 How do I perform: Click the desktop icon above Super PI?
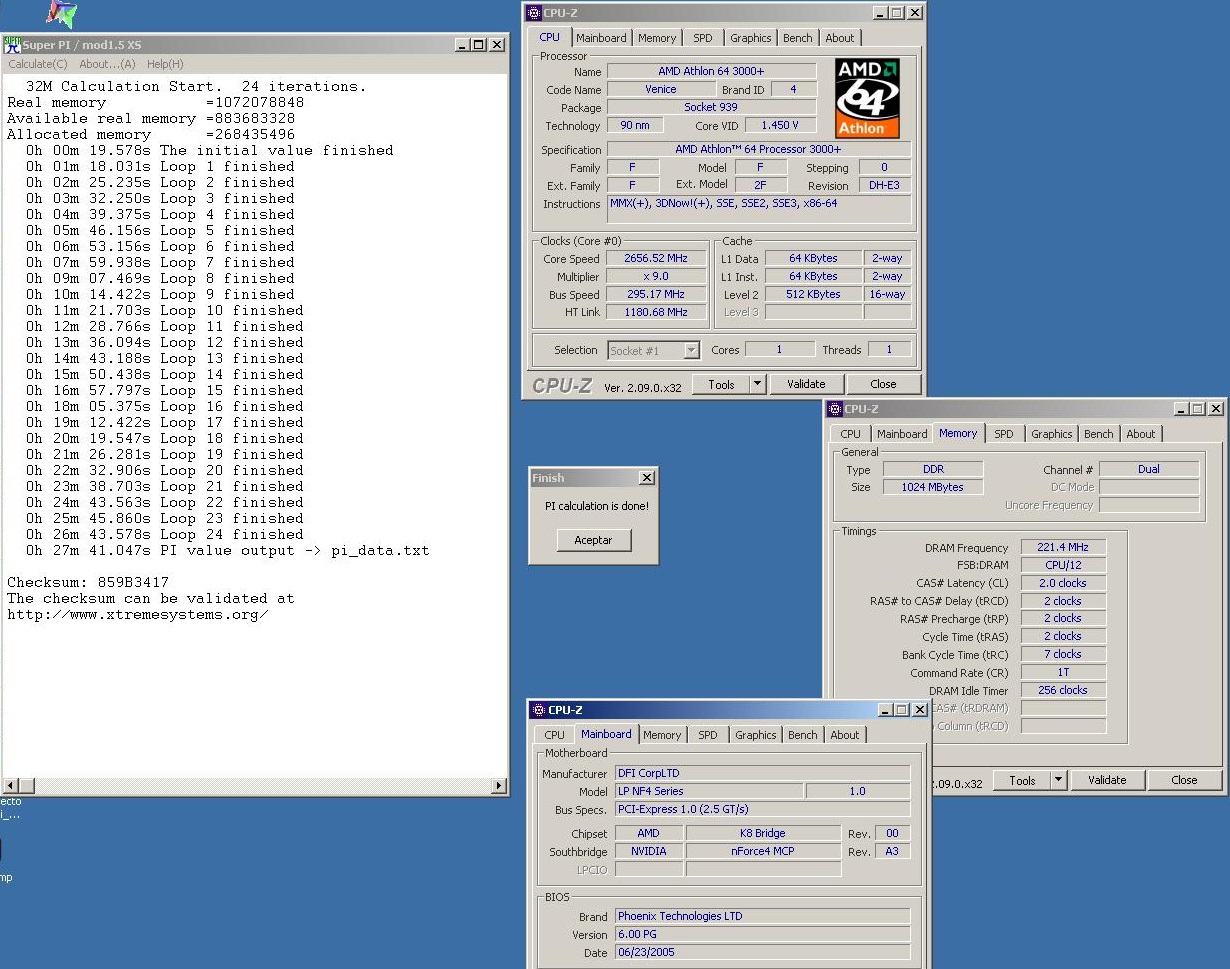click(x=62, y=14)
